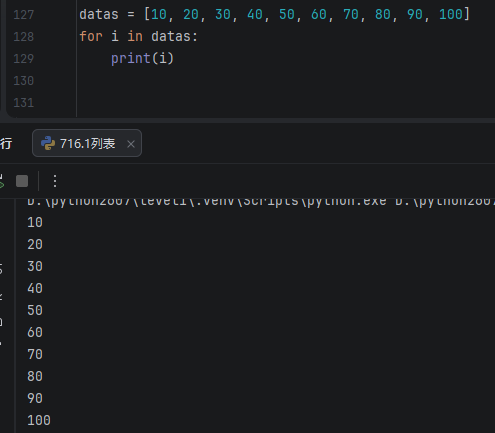Click line number 129 in the gutter

tap(24, 59)
